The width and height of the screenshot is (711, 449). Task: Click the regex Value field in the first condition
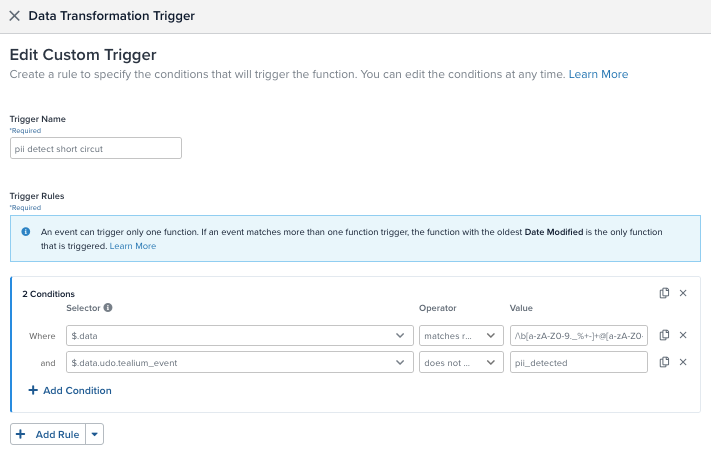pyautogui.click(x=578, y=336)
